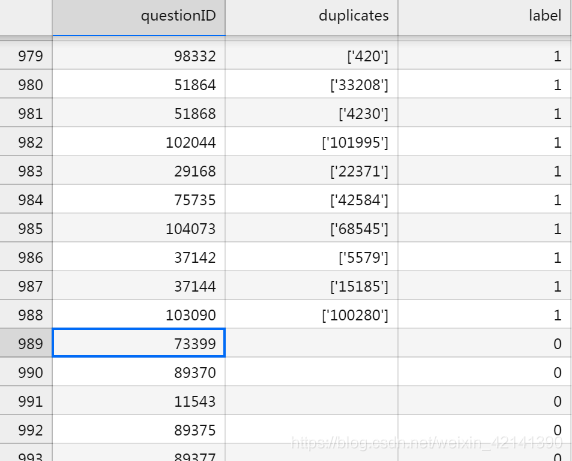Select questionID cell 98332

[139, 55]
